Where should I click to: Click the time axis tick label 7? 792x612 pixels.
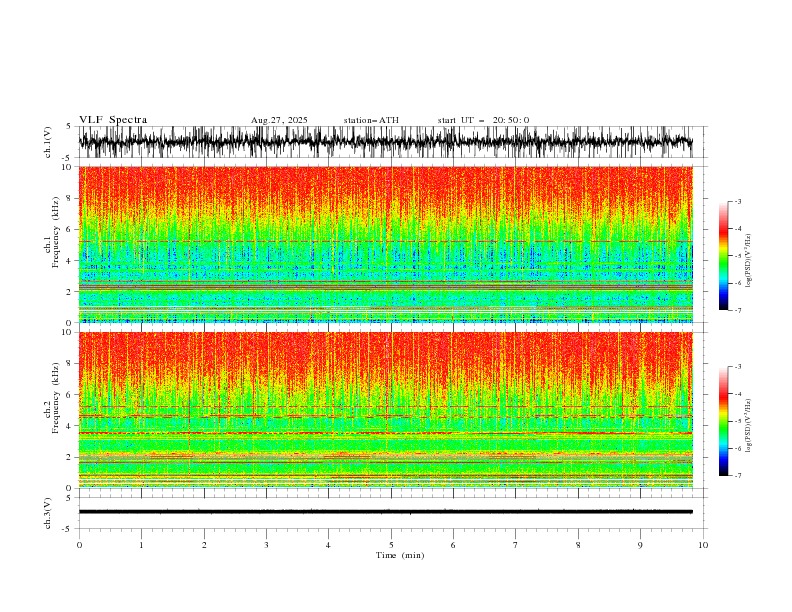click(x=516, y=545)
